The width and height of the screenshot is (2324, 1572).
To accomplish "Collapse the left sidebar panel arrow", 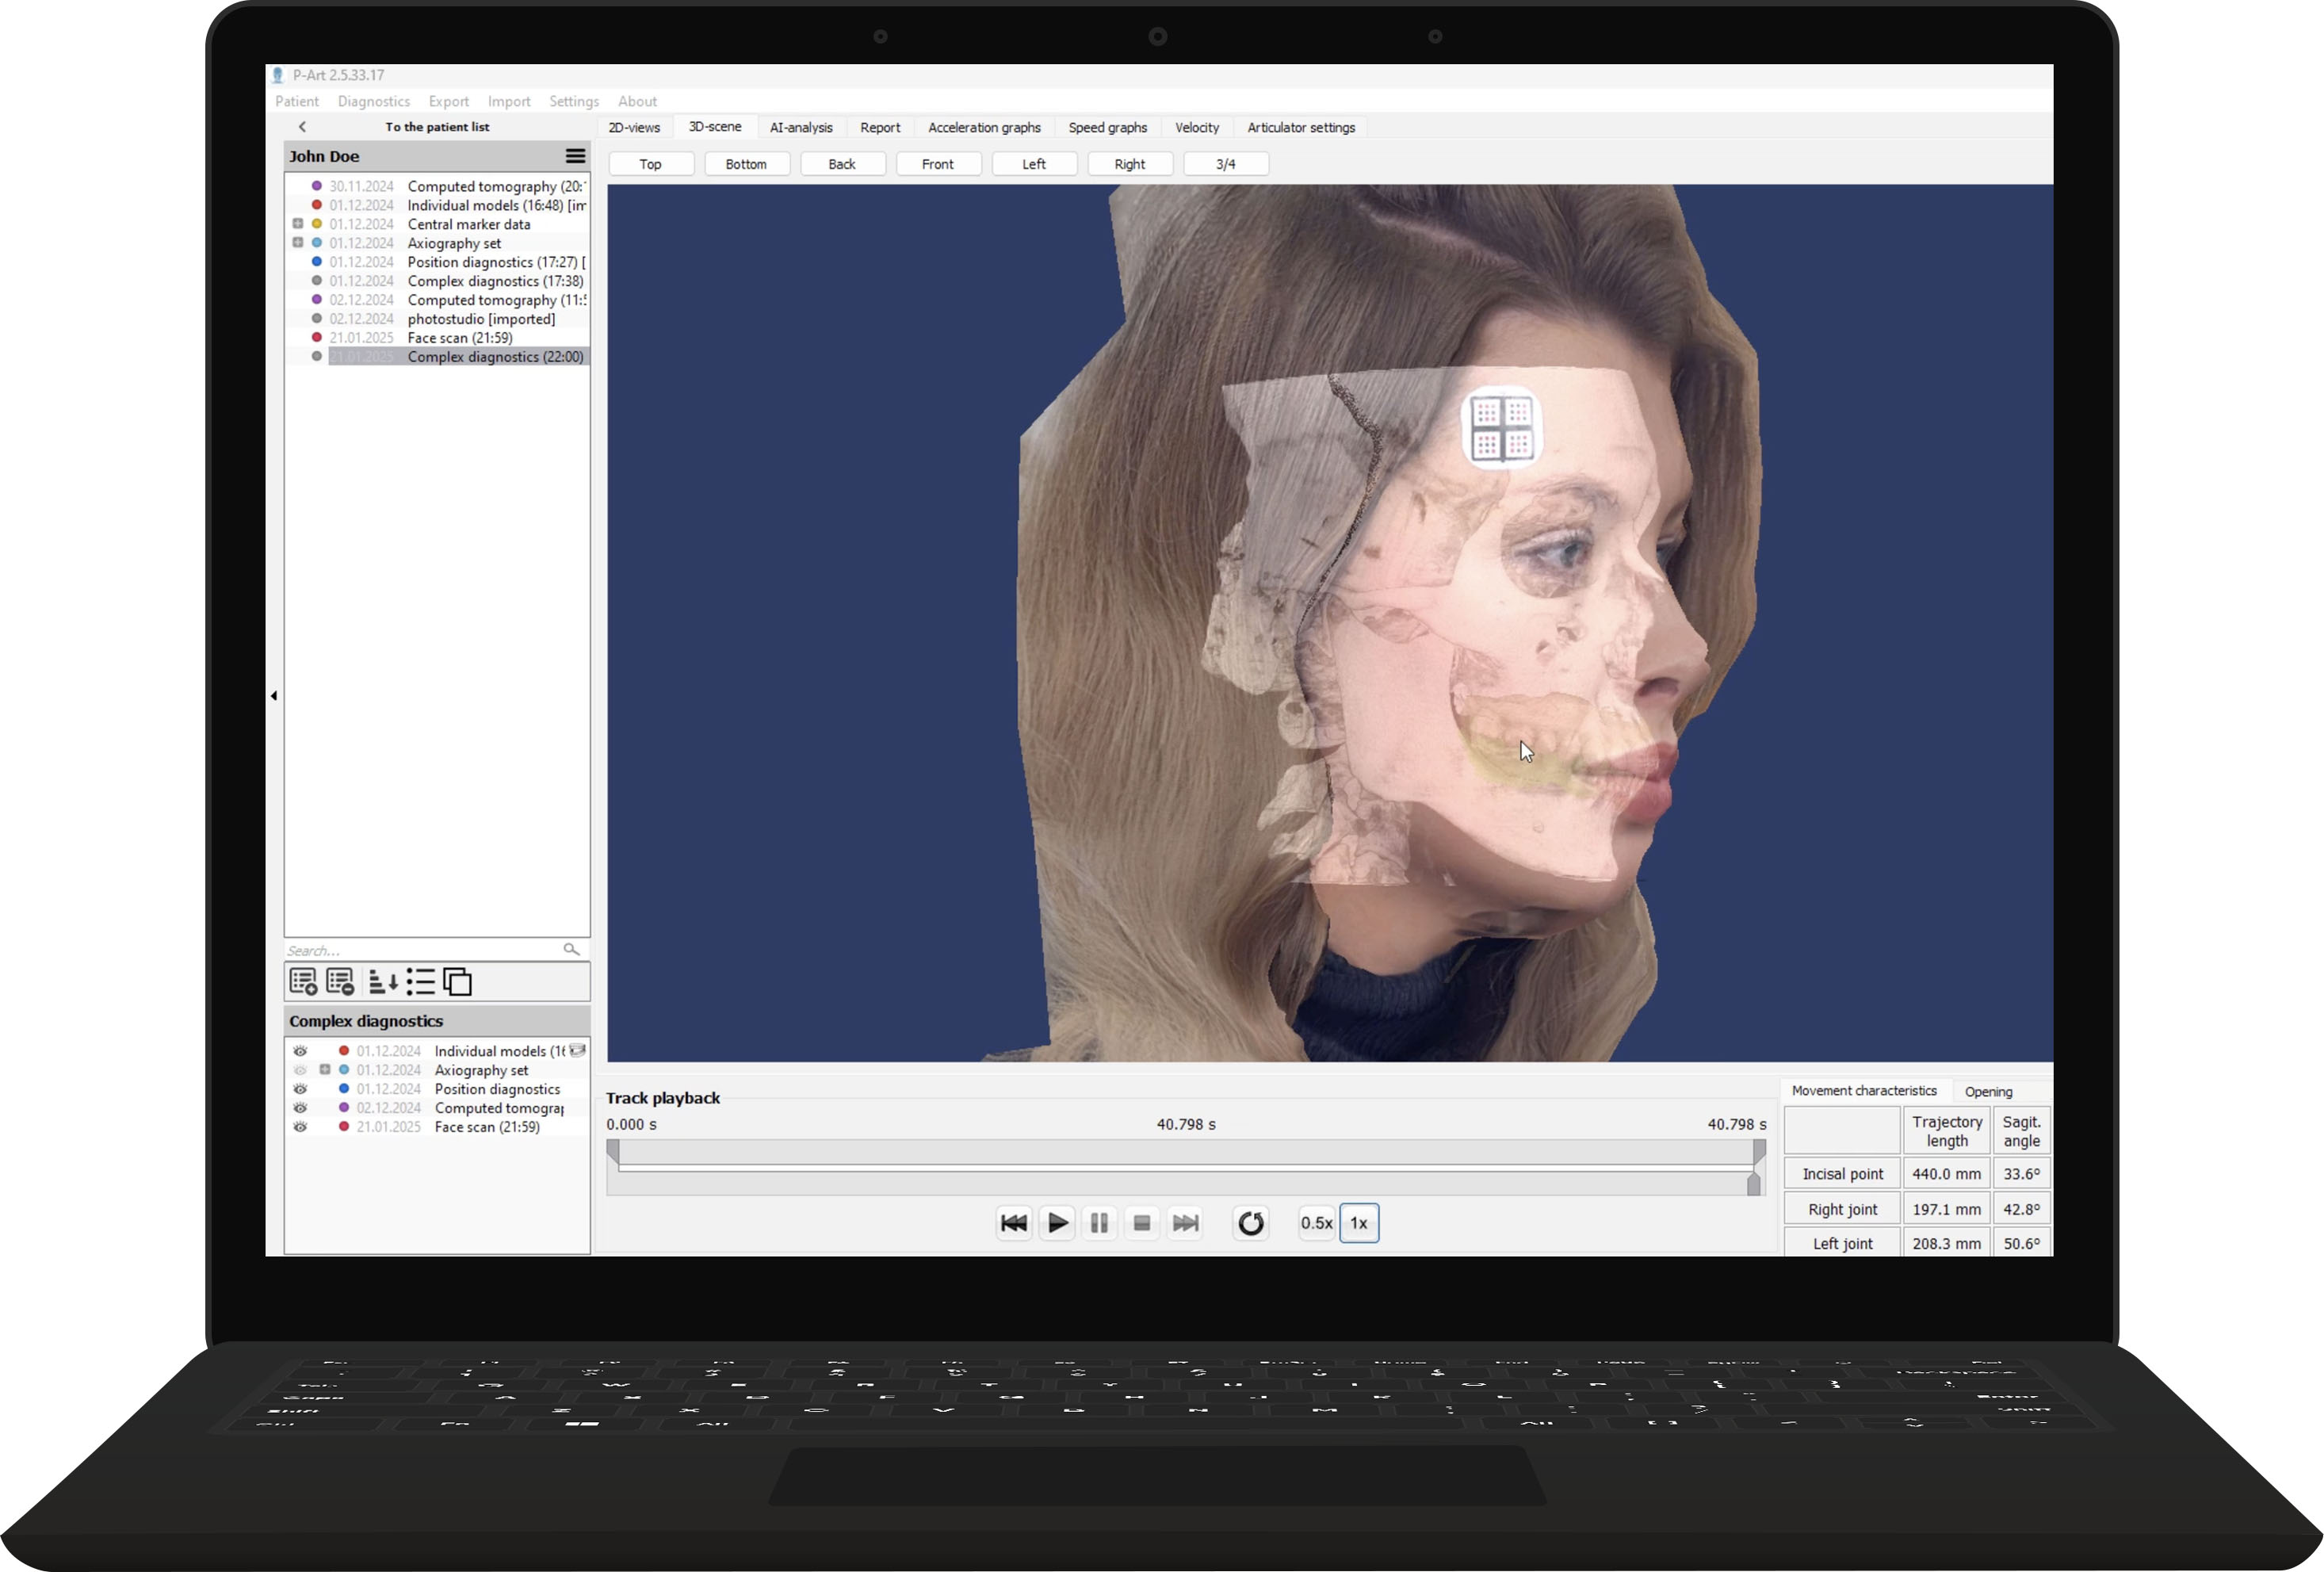I will pos(274,695).
